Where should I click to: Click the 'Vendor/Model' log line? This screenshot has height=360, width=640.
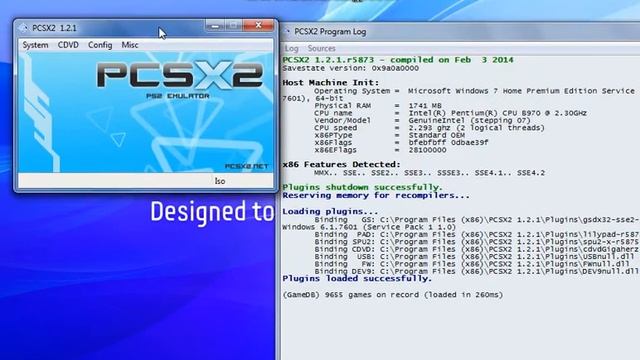422,120
